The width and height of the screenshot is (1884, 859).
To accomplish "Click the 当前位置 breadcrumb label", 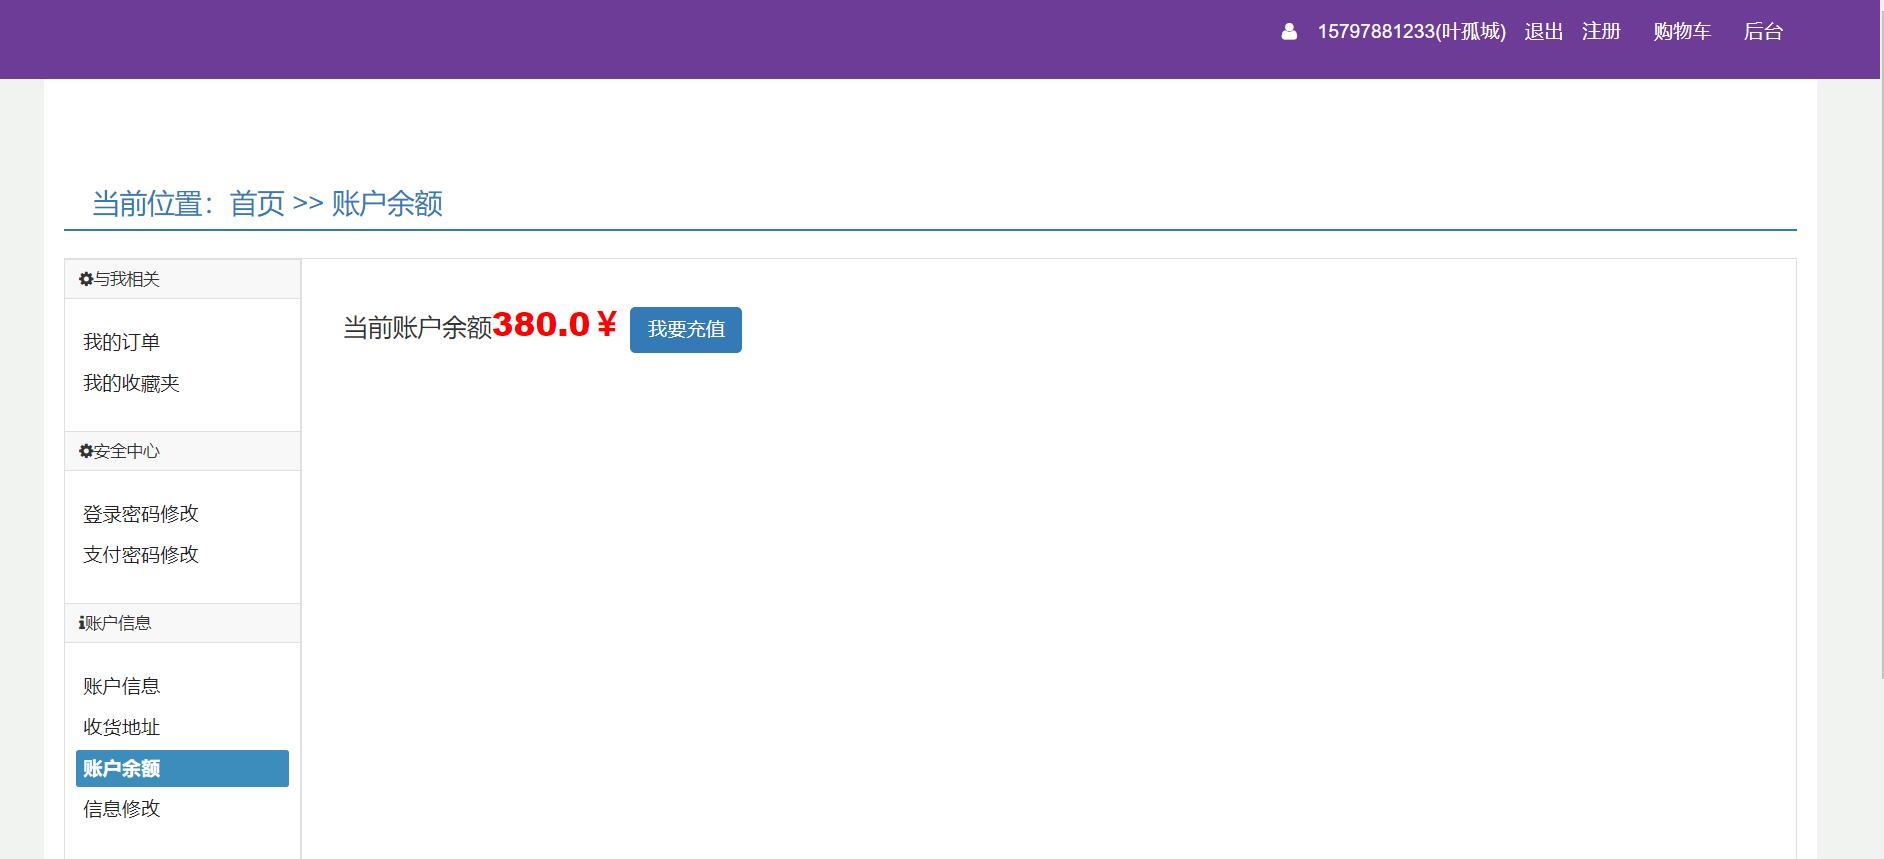I will coord(152,204).
